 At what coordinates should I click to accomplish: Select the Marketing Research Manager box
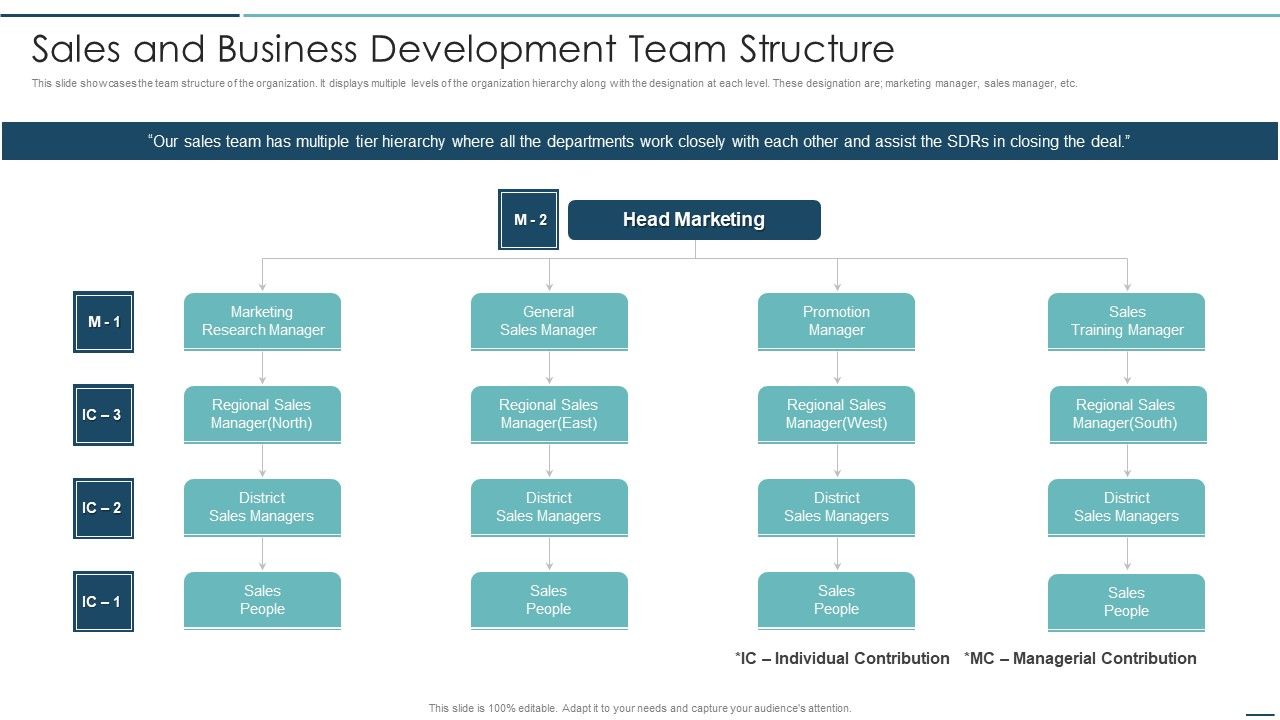click(x=262, y=322)
